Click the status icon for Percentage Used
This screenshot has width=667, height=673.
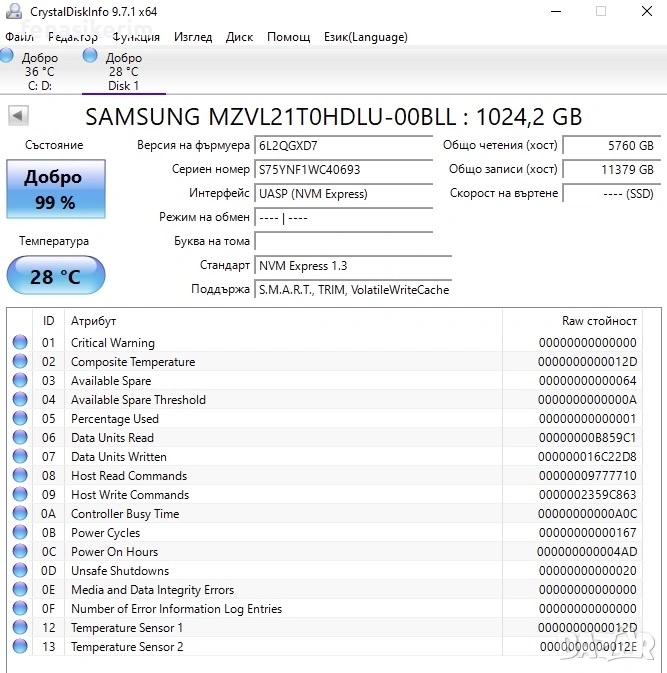[x=20, y=419]
